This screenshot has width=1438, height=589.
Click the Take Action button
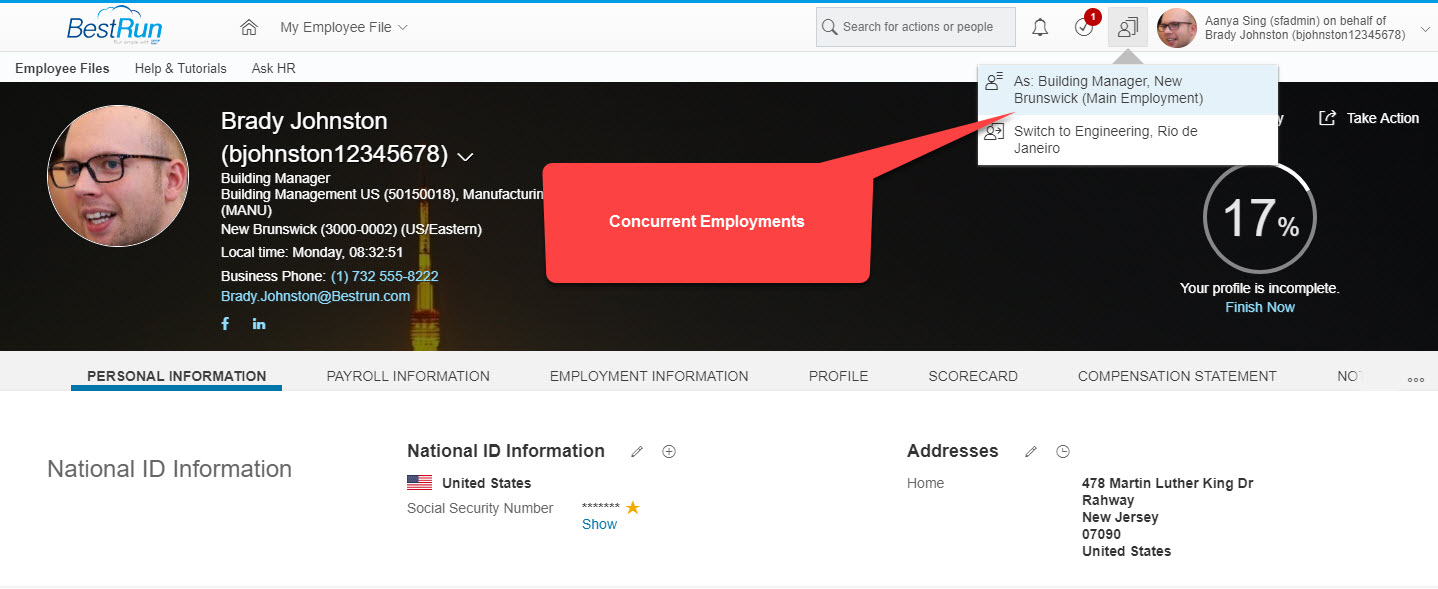click(x=1369, y=118)
